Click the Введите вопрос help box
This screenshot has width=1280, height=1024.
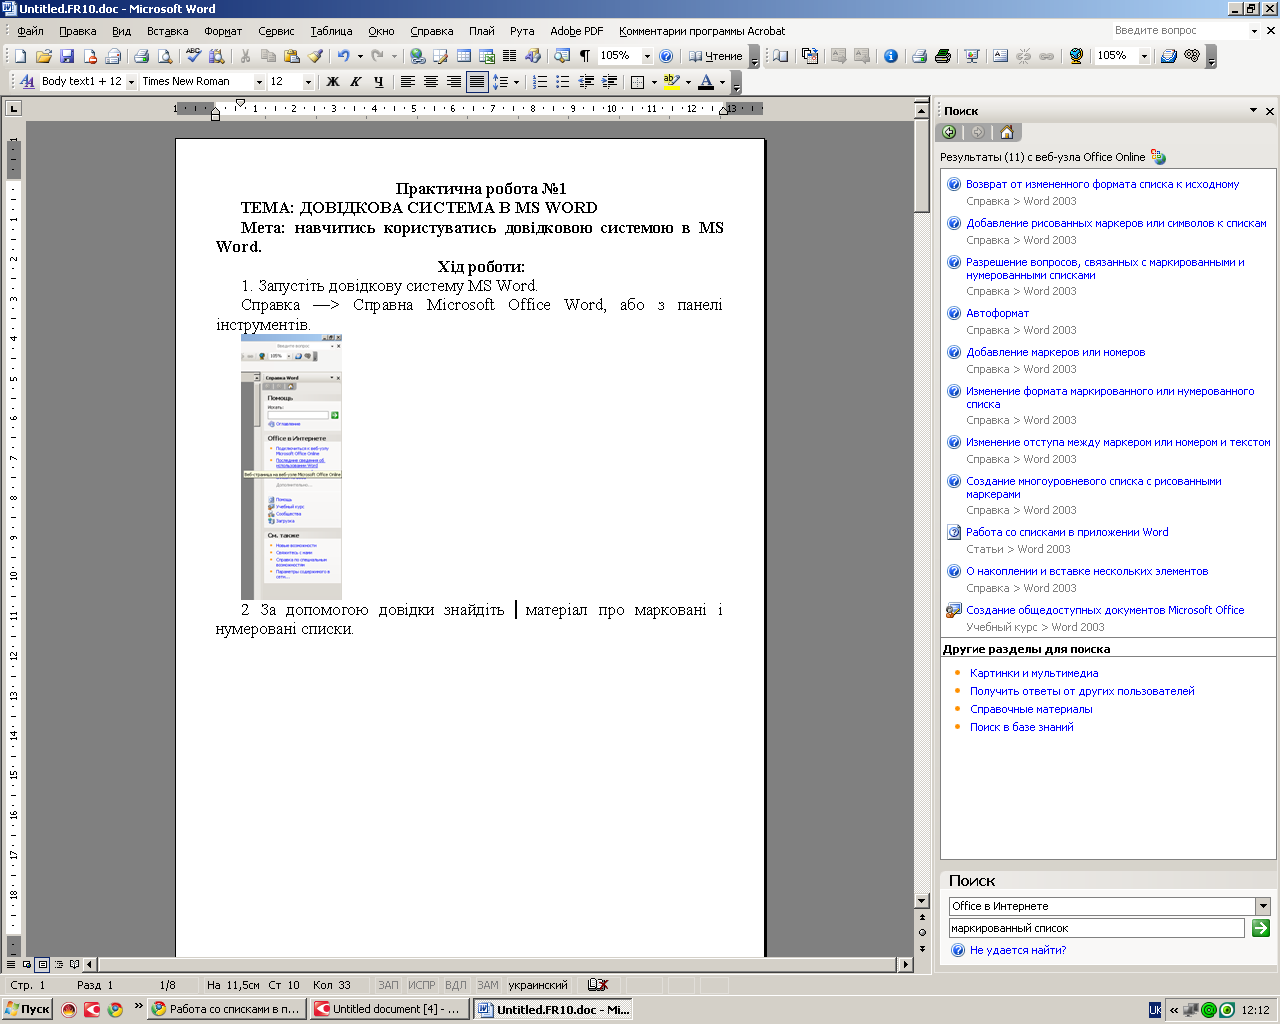tap(1180, 31)
